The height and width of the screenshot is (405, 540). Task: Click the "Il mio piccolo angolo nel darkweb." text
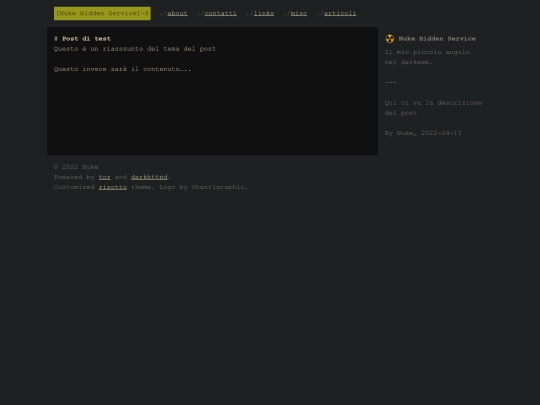tap(427, 57)
